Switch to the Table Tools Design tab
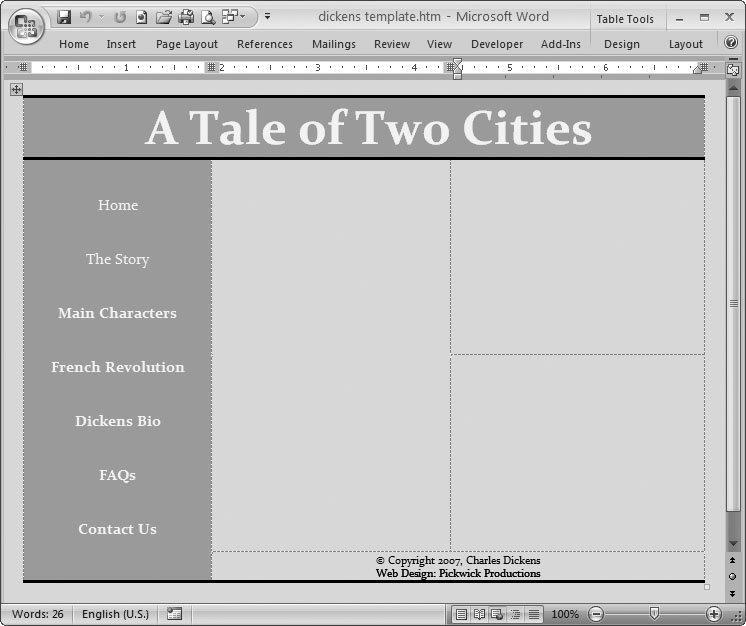The image size is (746, 626). (621, 44)
